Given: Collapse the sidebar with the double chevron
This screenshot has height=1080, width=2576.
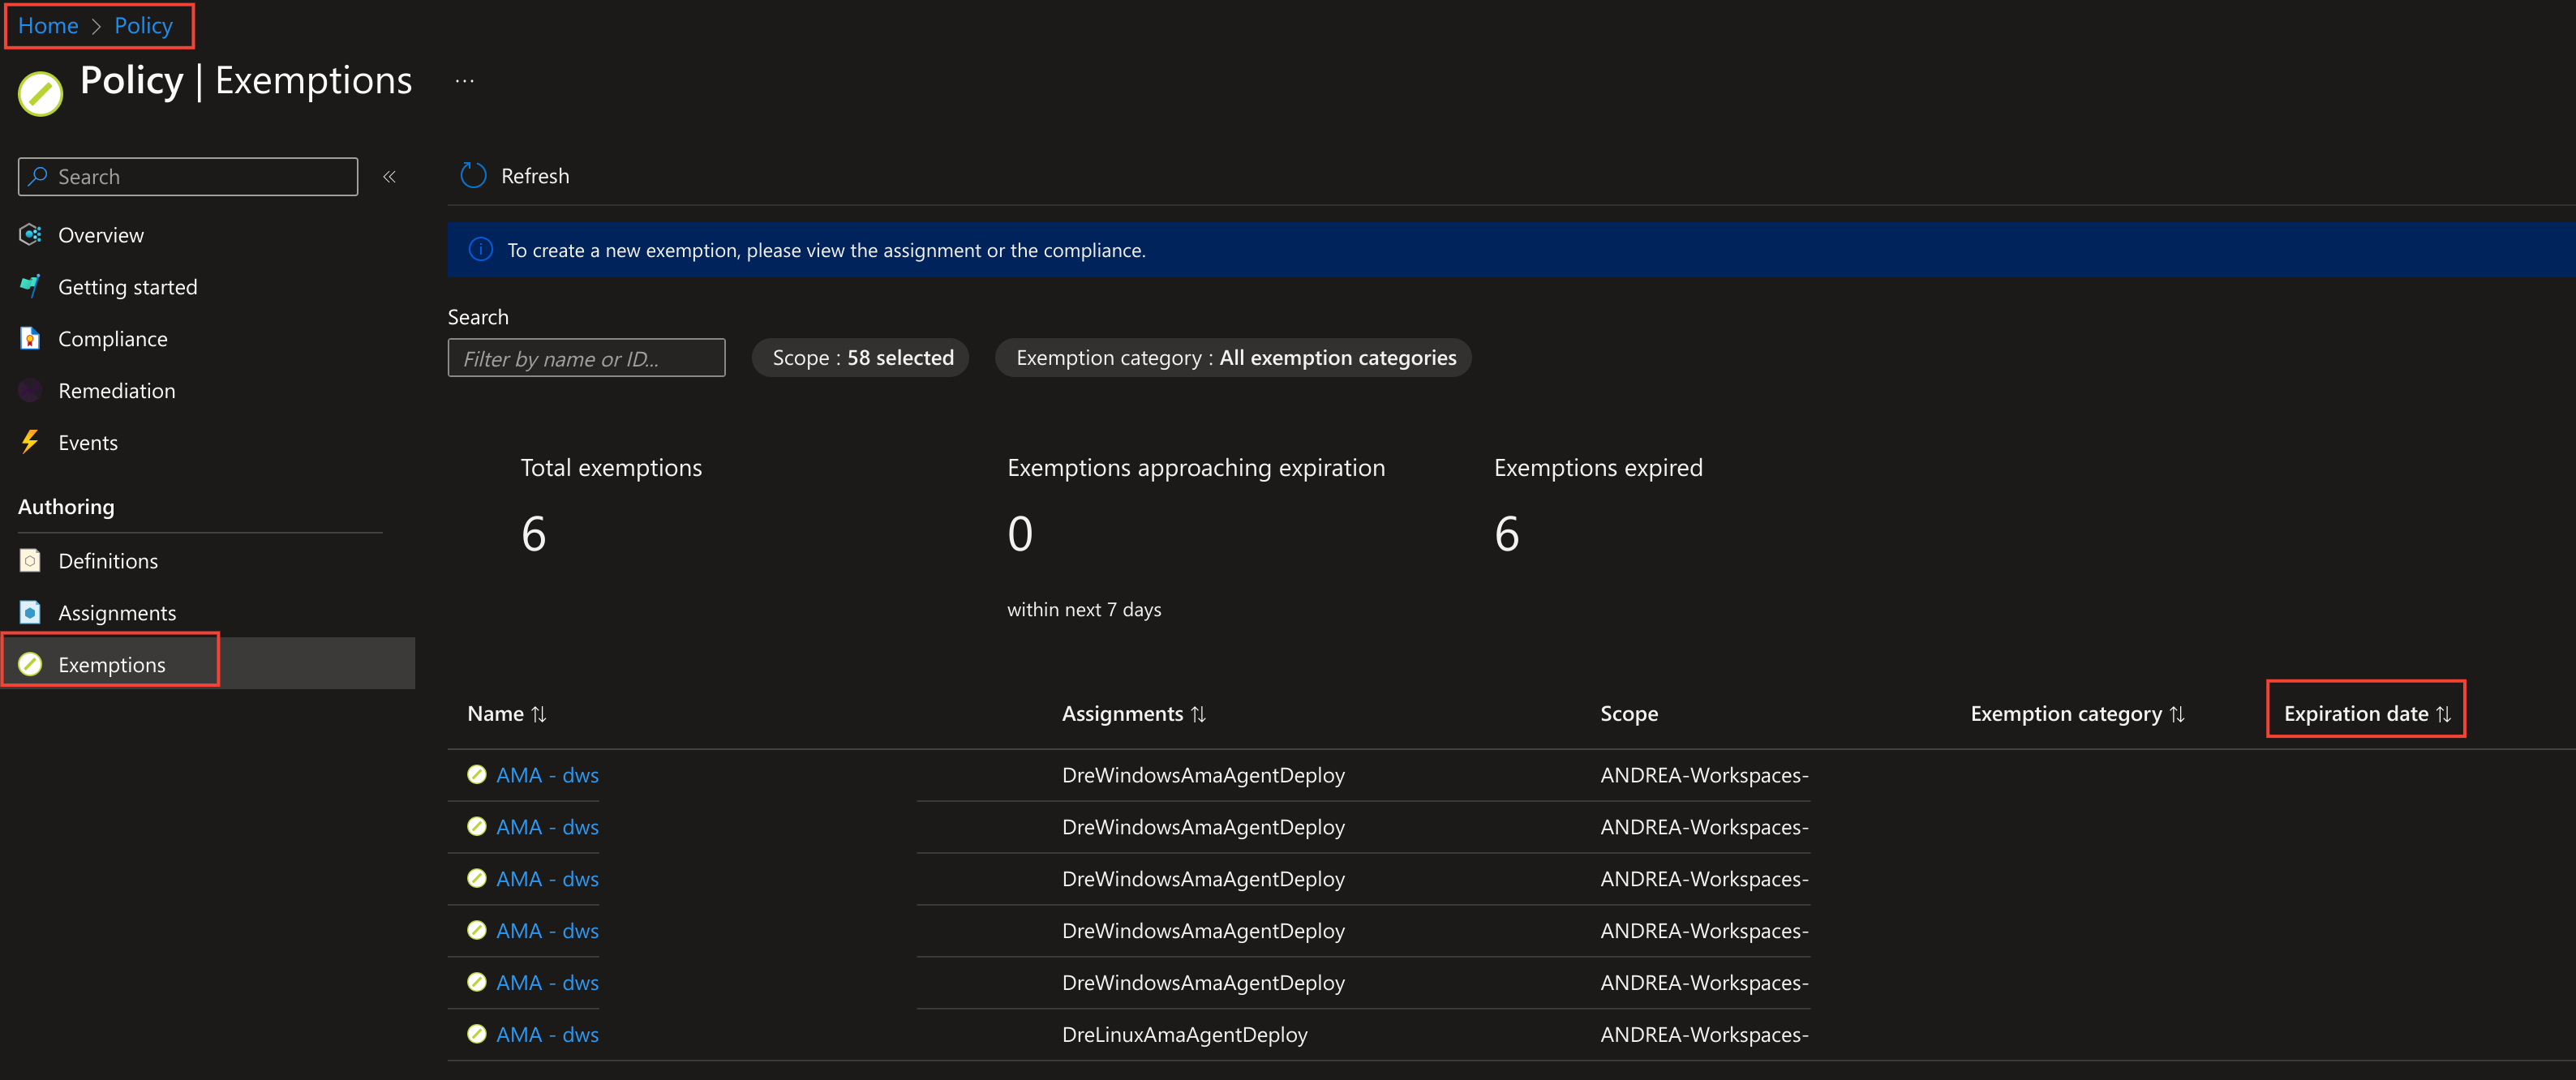Looking at the screenshot, I should [390, 177].
